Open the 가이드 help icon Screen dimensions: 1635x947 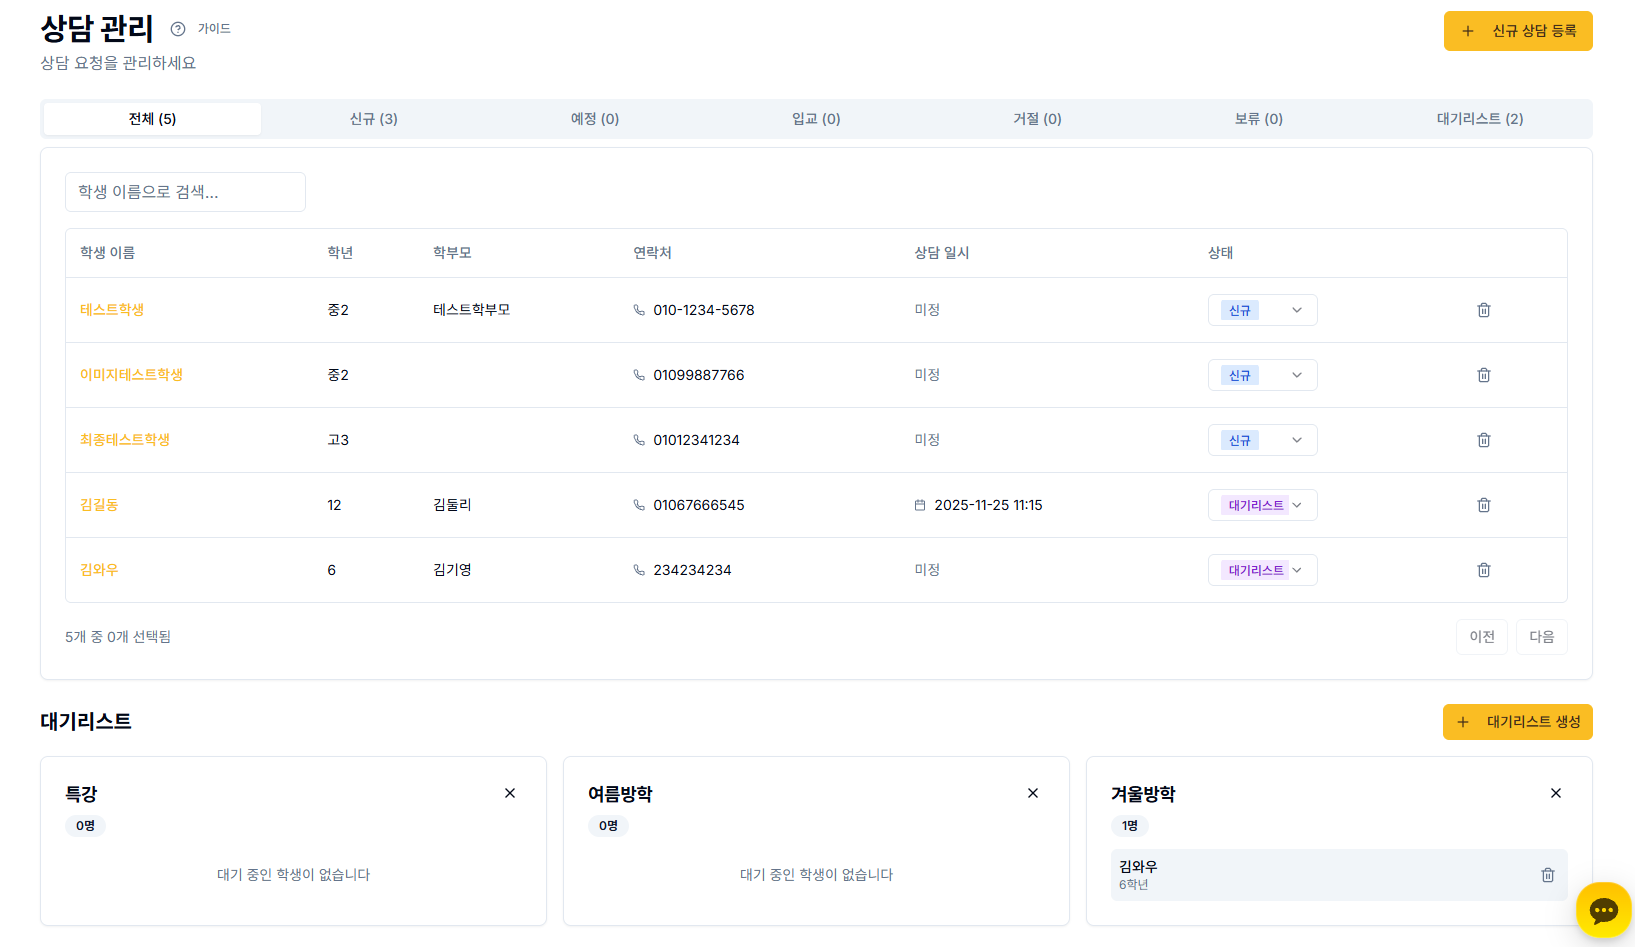tap(178, 29)
